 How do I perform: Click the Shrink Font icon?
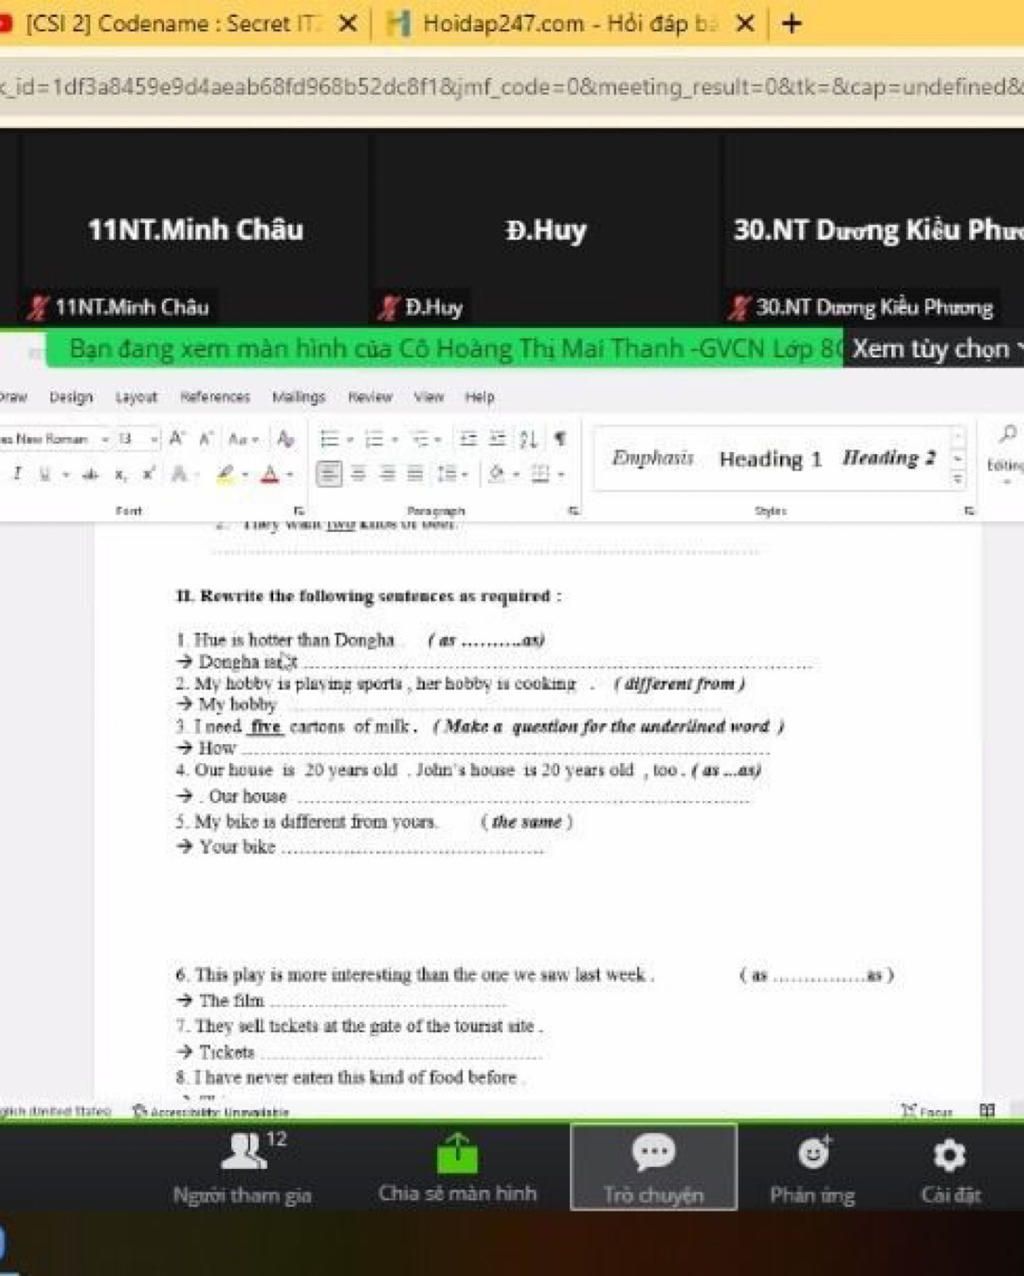[x=207, y=438]
